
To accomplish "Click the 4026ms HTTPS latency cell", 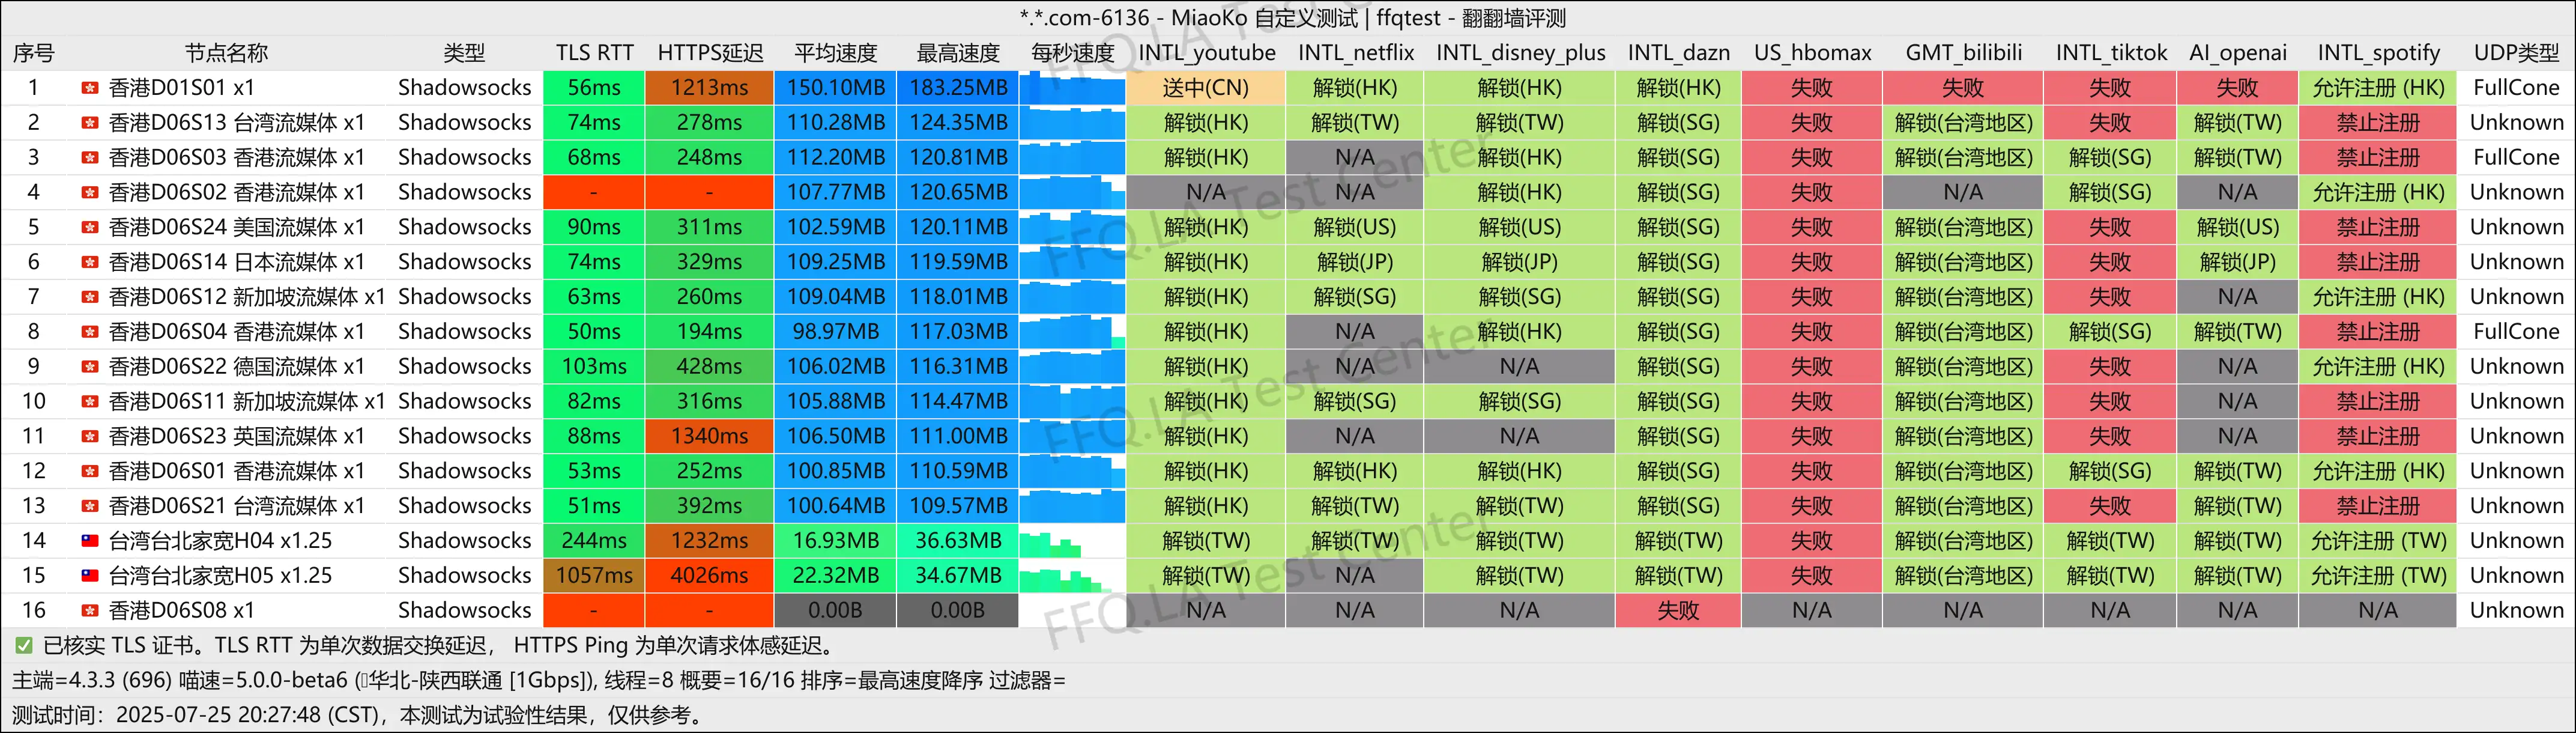I will click(709, 576).
